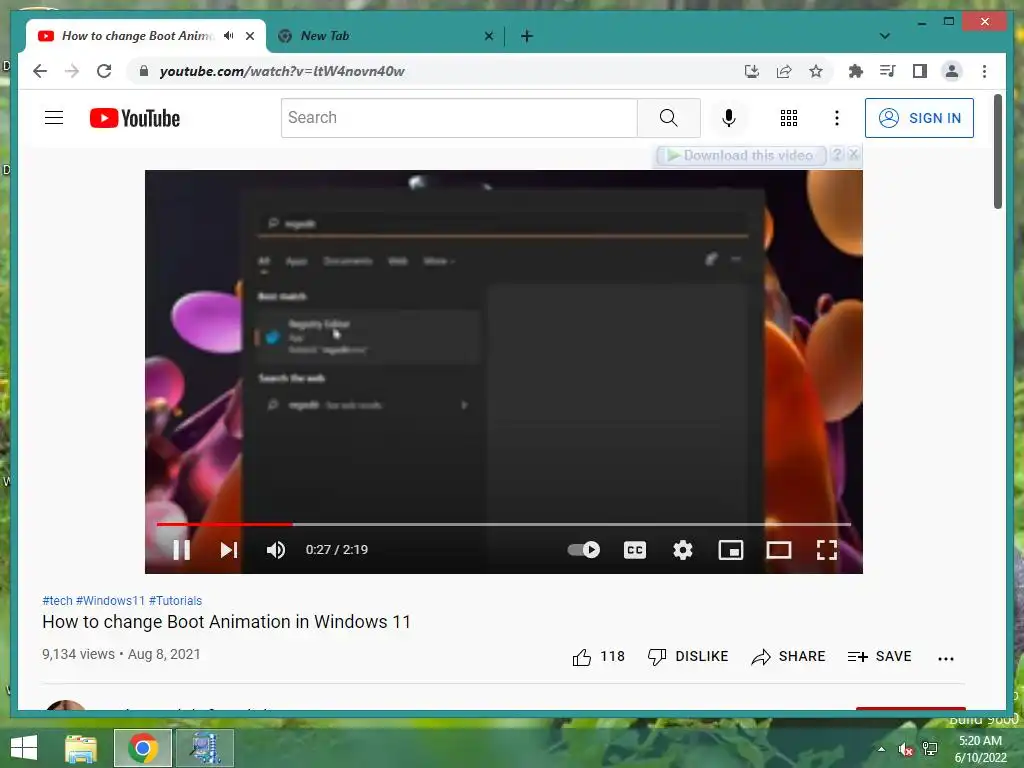Pause the YouTube video
The height and width of the screenshot is (768, 1024).
click(x=182, y=550)
